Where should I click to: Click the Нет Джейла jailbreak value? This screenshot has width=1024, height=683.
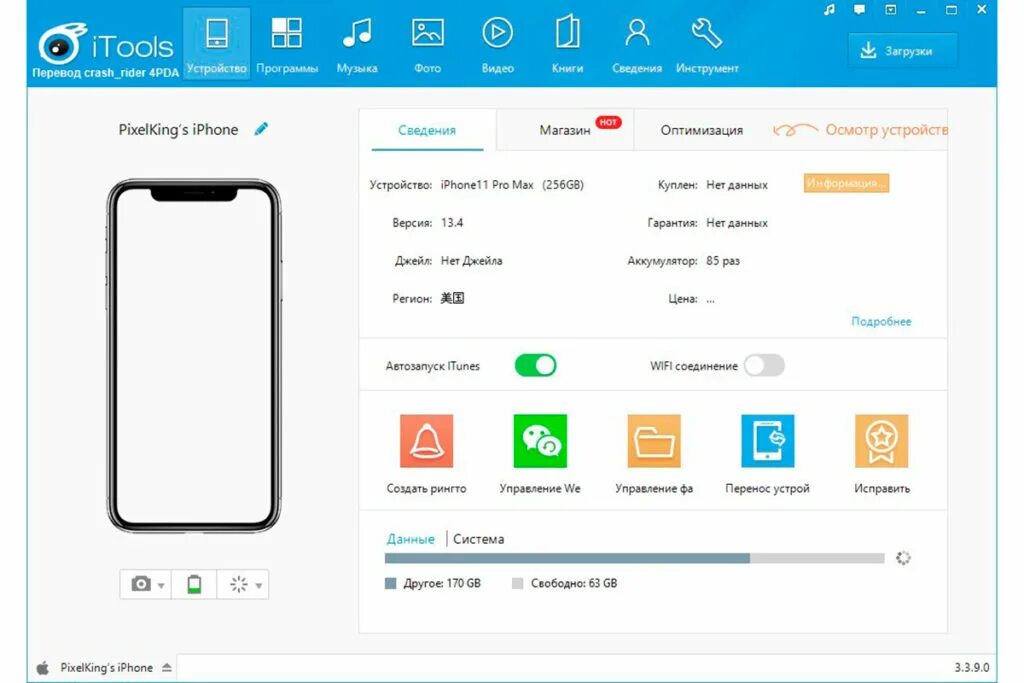tap(472, 261)
